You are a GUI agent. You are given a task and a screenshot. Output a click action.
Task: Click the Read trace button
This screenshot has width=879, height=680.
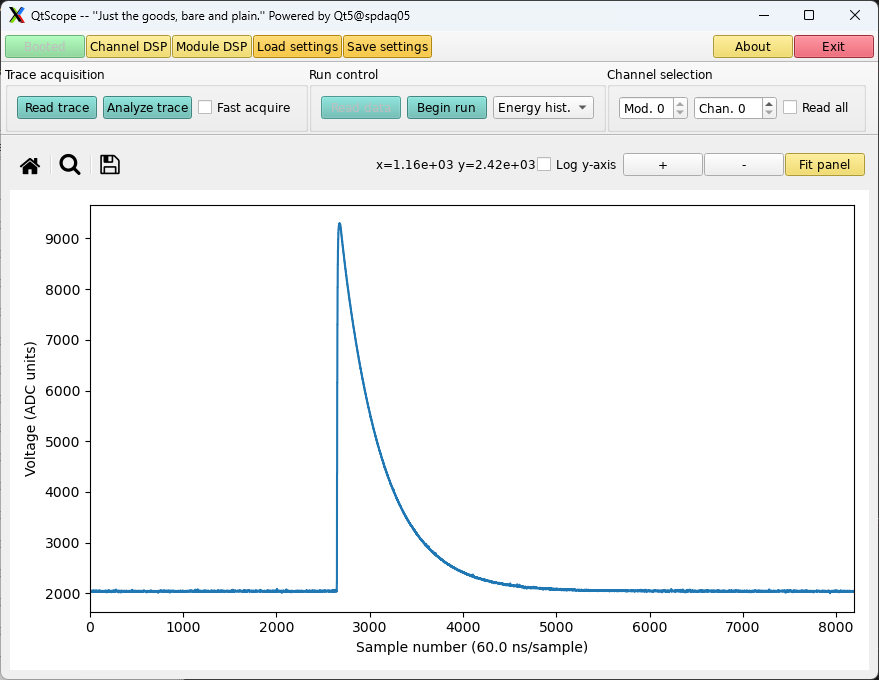57,108
